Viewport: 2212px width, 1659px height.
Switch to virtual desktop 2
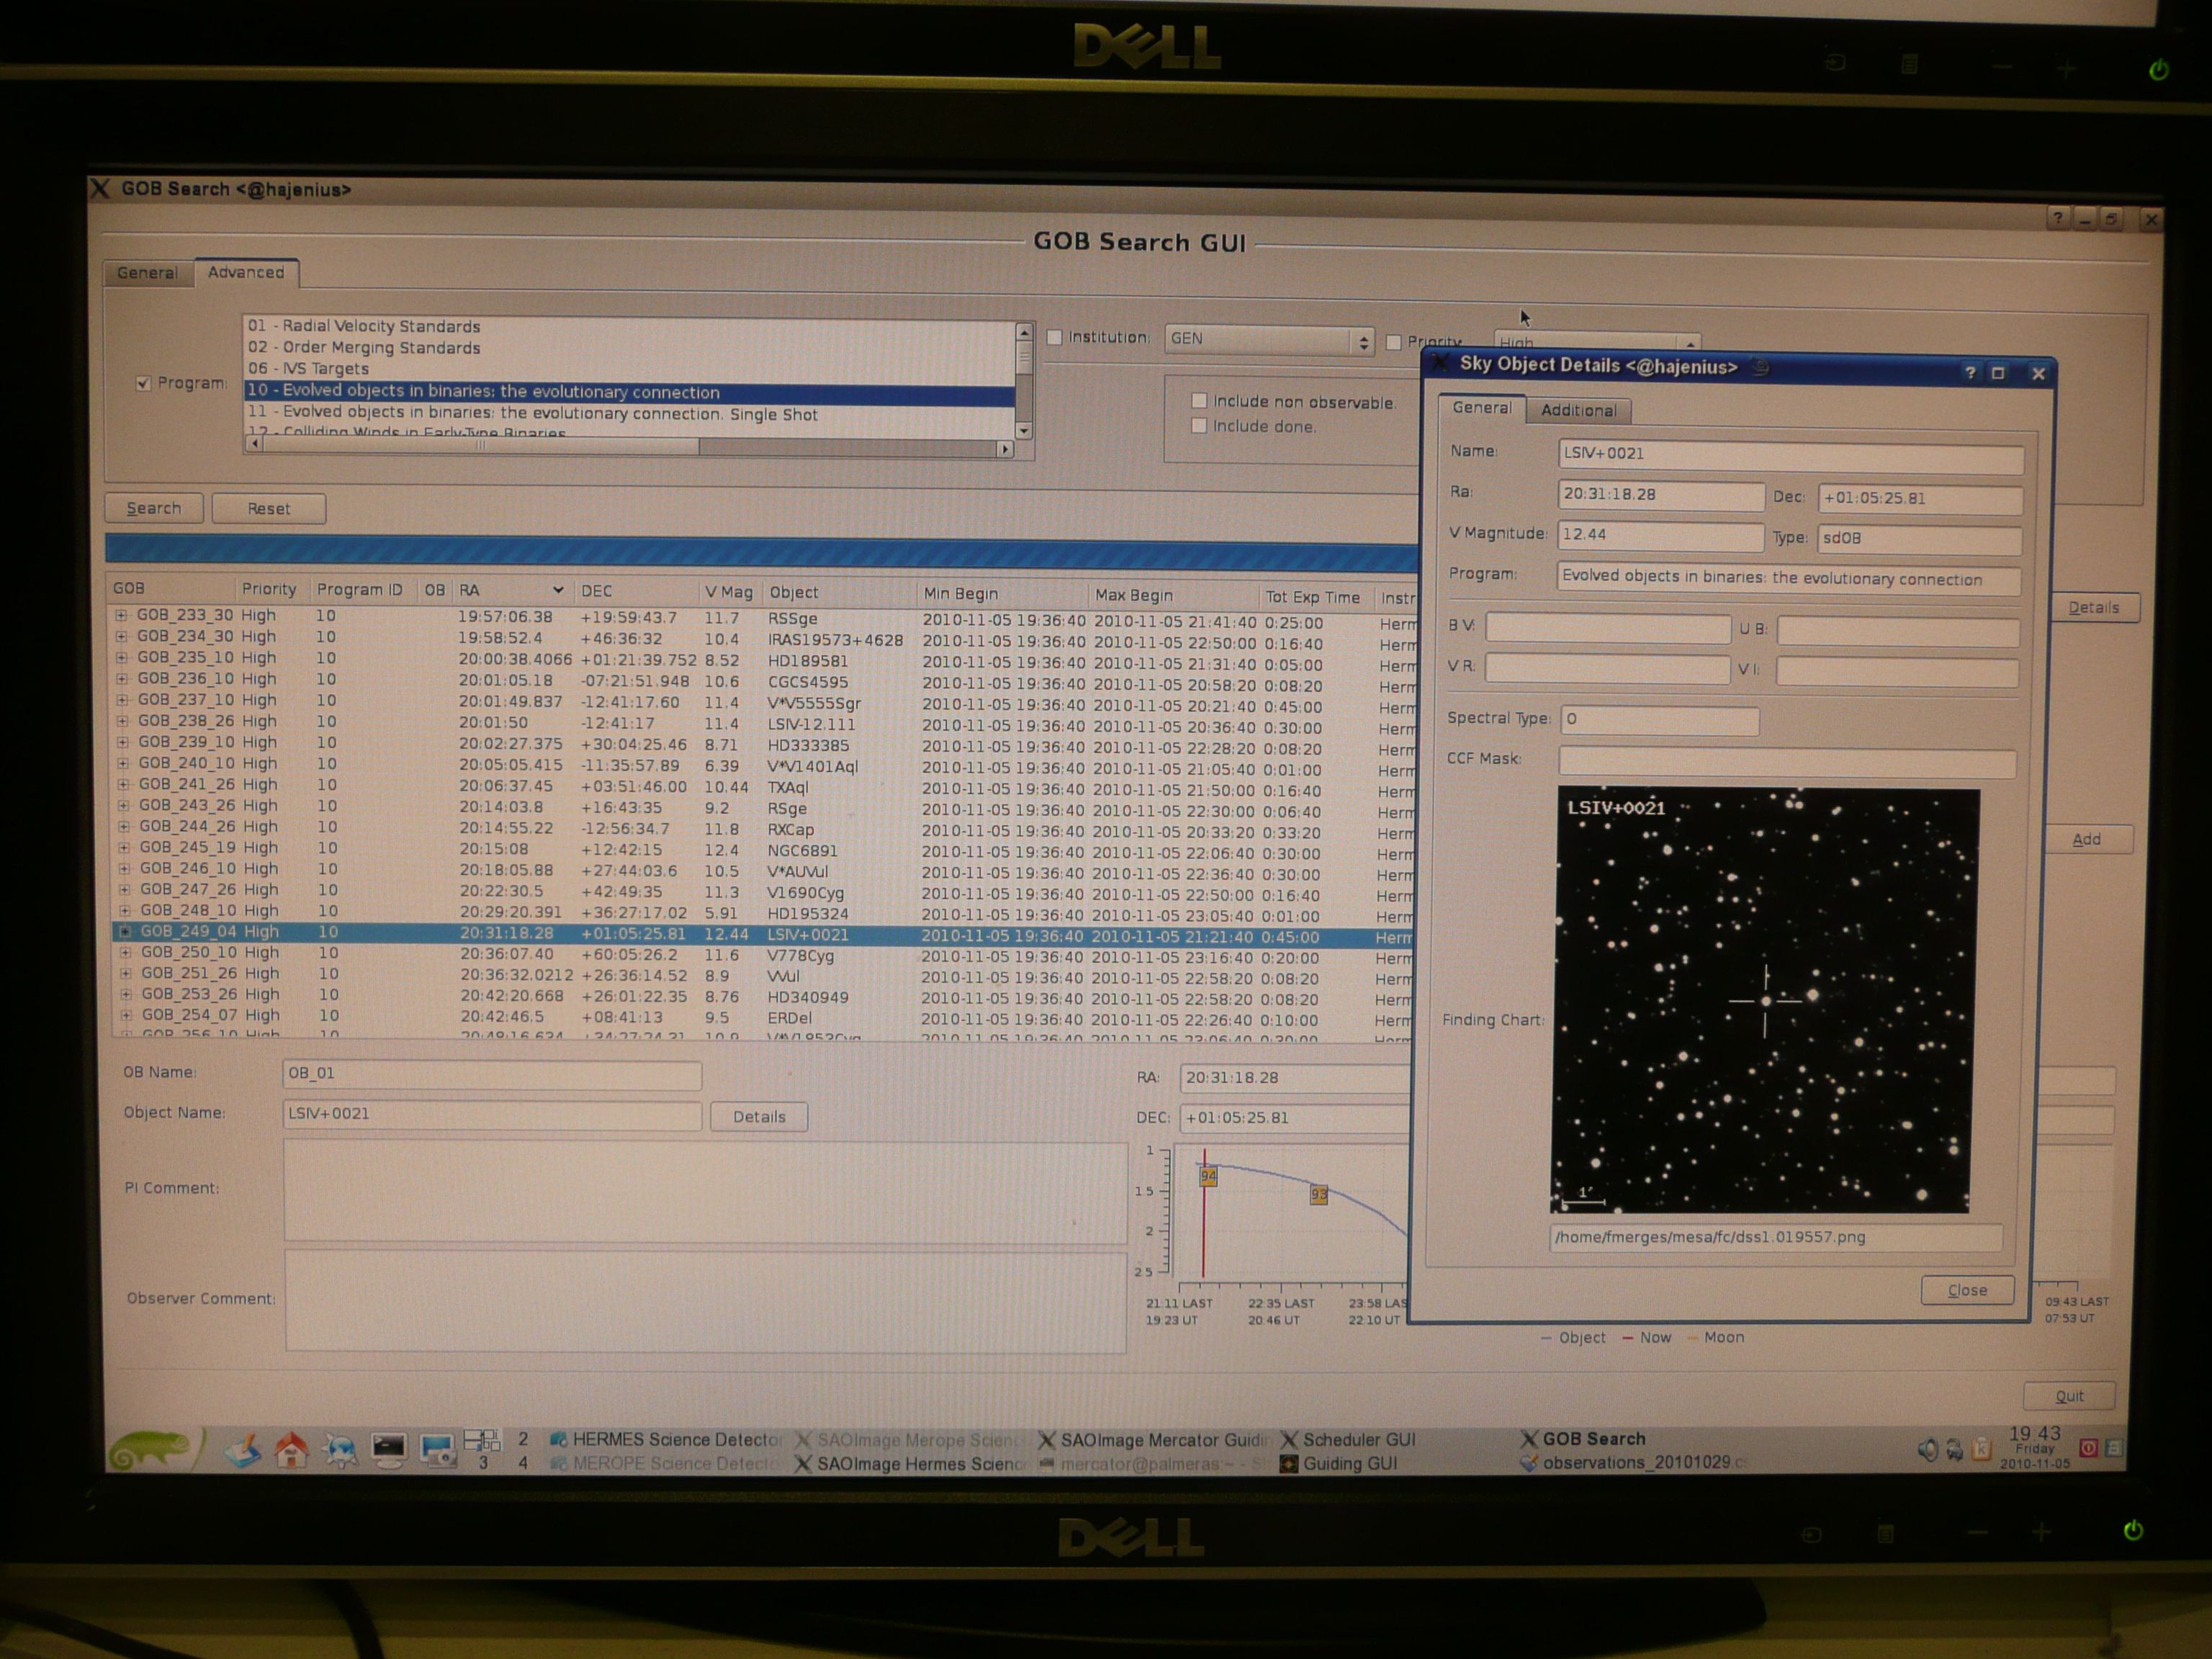click(522, 1439)
